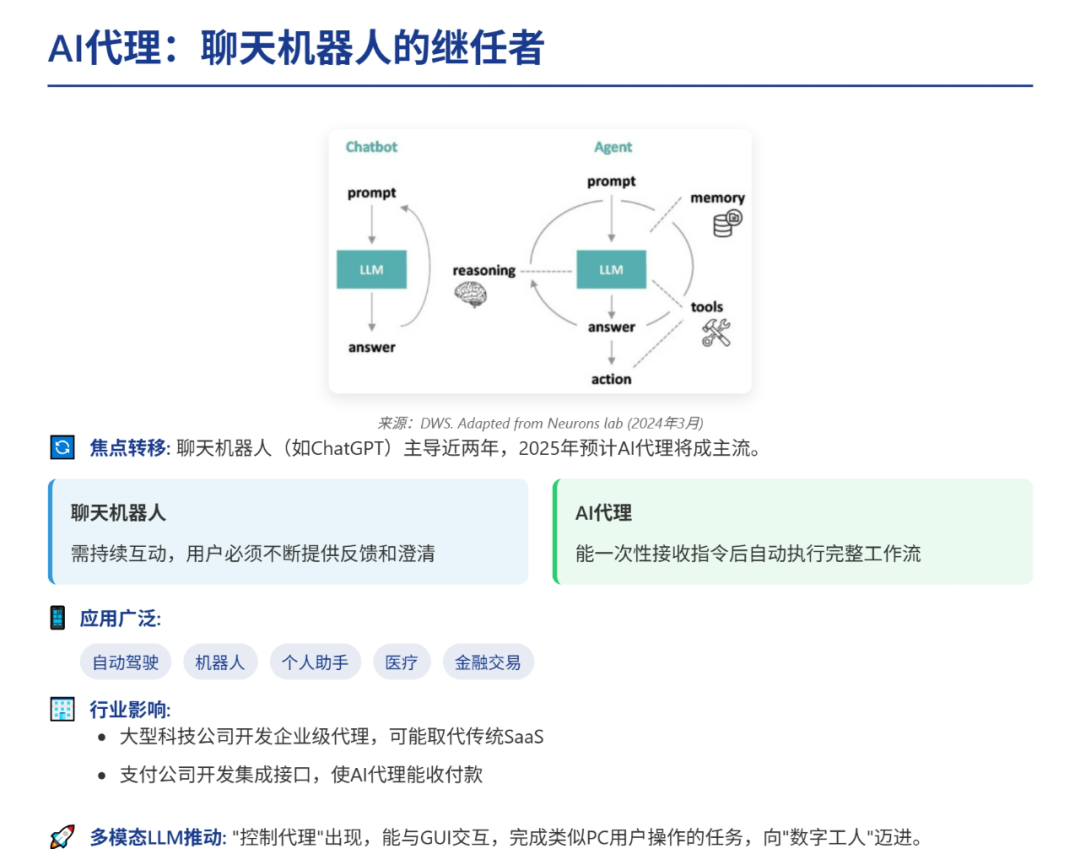Screen dimensions: 1080x865
Task: Click the reasoning label in diagram
Action: point(484,271)
